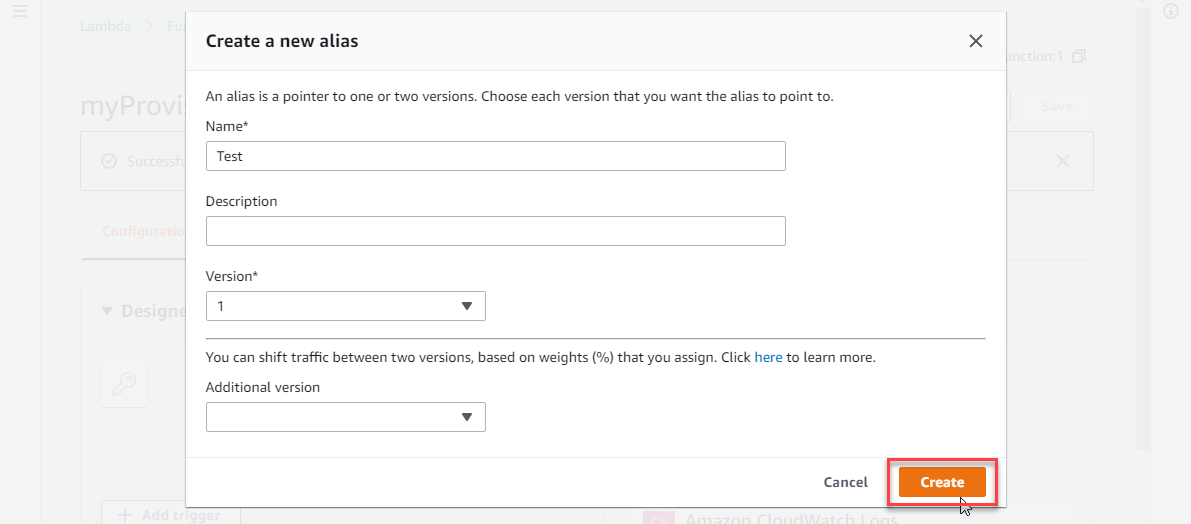
Task: Follow the 'here' learn more link
Action: 768,357
